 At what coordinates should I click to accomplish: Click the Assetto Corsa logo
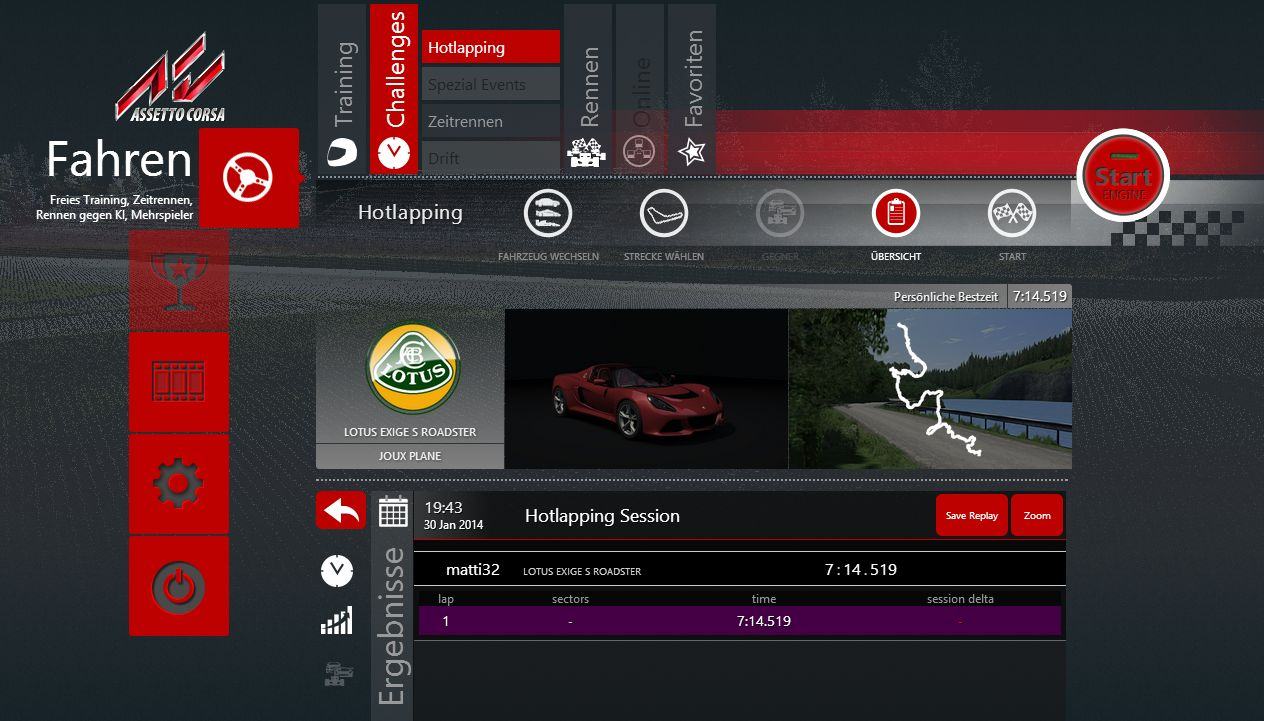170,79
